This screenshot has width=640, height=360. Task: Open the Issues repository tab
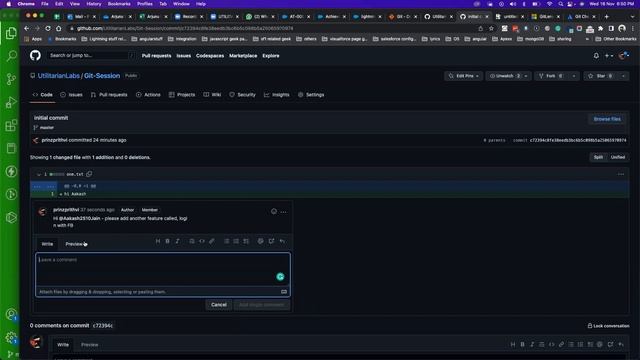[x=71, y=95]
